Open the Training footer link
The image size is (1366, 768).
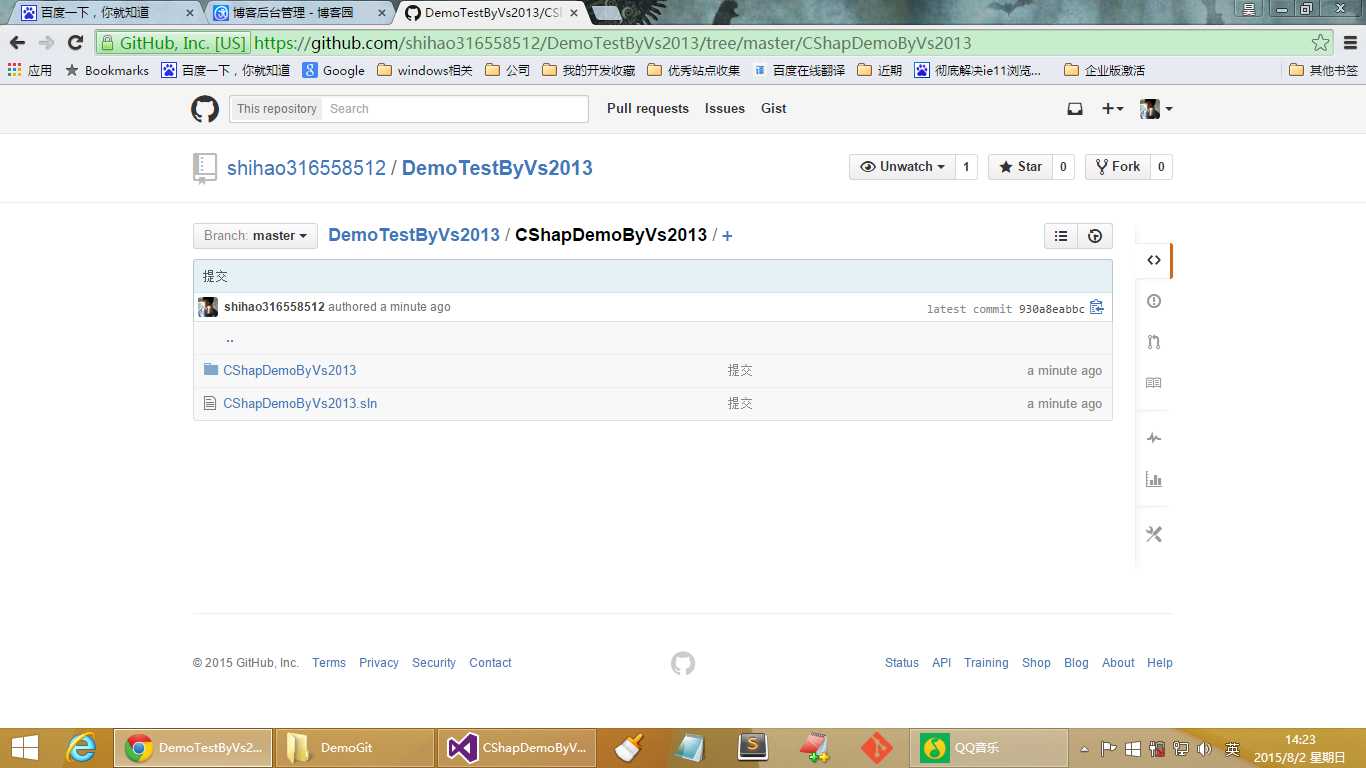click(x=986, y=663)
